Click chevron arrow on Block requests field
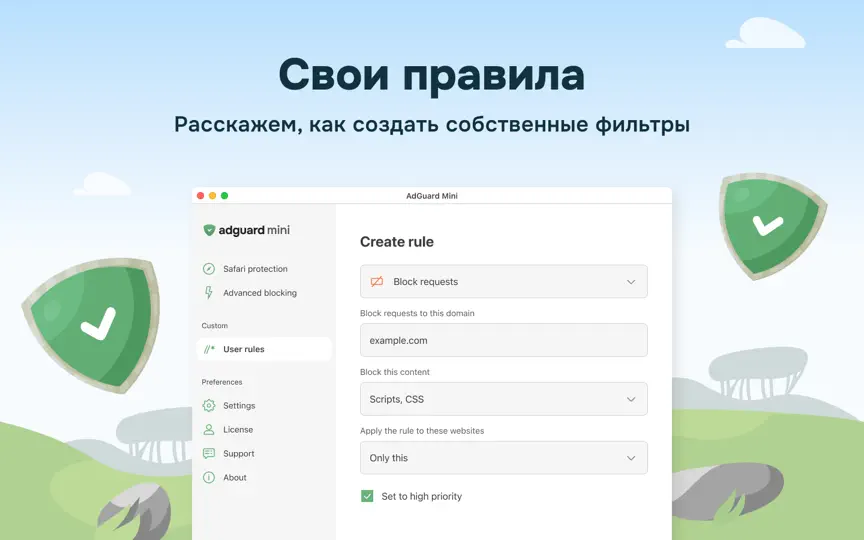 click(x=631, y=282)
